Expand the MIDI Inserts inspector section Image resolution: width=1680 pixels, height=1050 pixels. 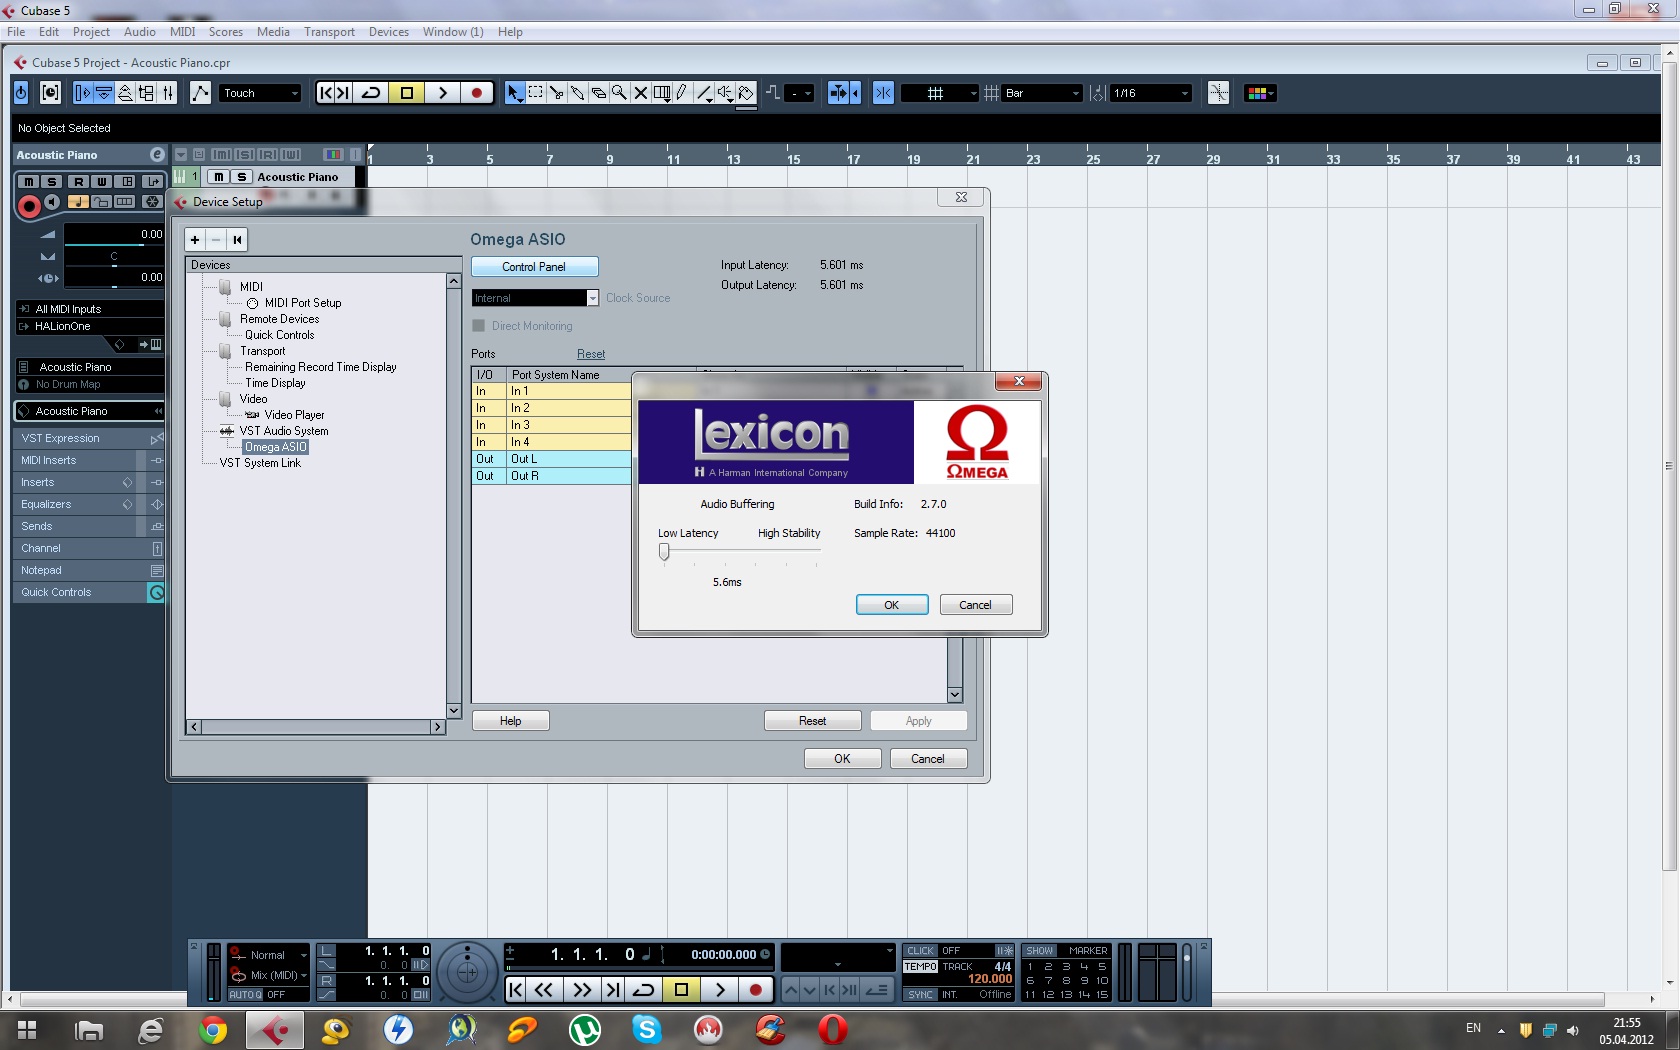pos(89,460)
